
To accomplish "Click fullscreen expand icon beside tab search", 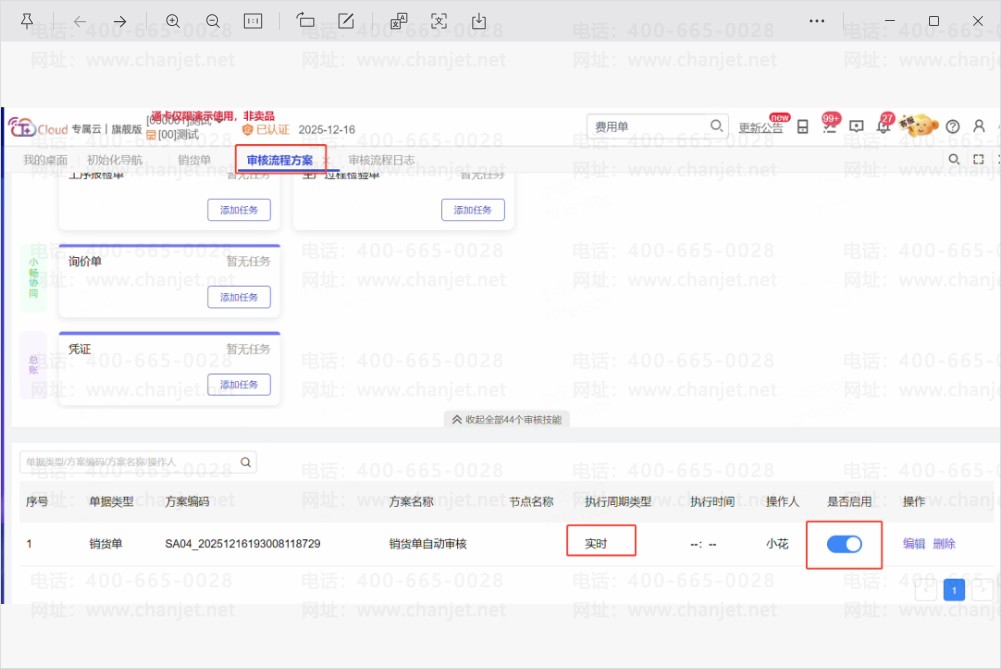I will (978, 159).
